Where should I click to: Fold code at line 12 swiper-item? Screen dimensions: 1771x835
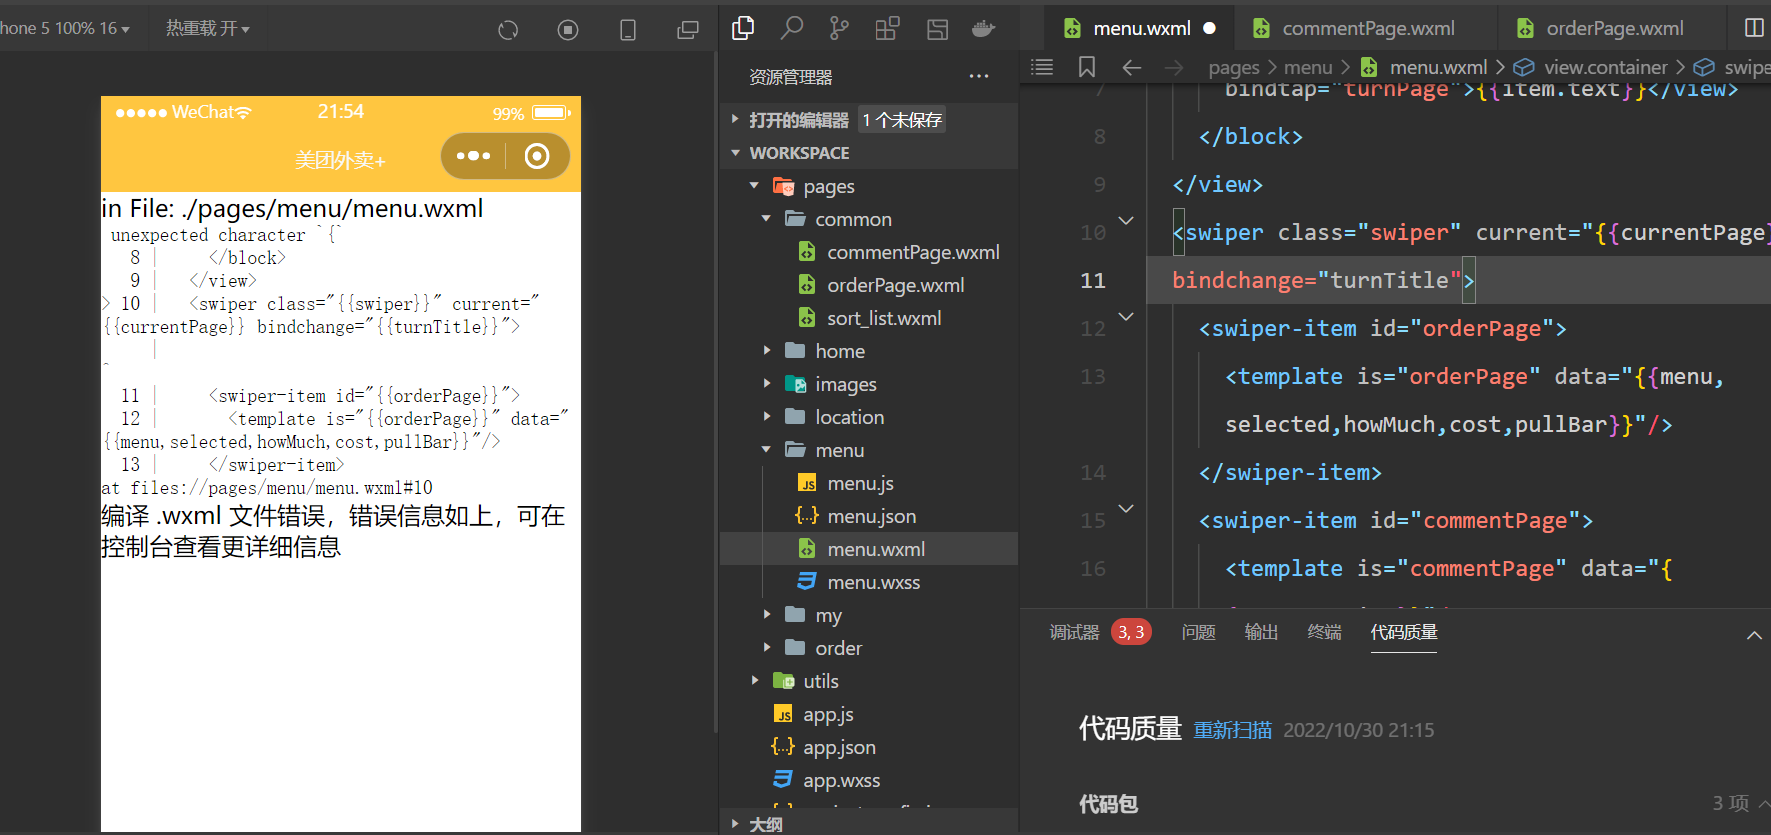tap(1126, 317)
